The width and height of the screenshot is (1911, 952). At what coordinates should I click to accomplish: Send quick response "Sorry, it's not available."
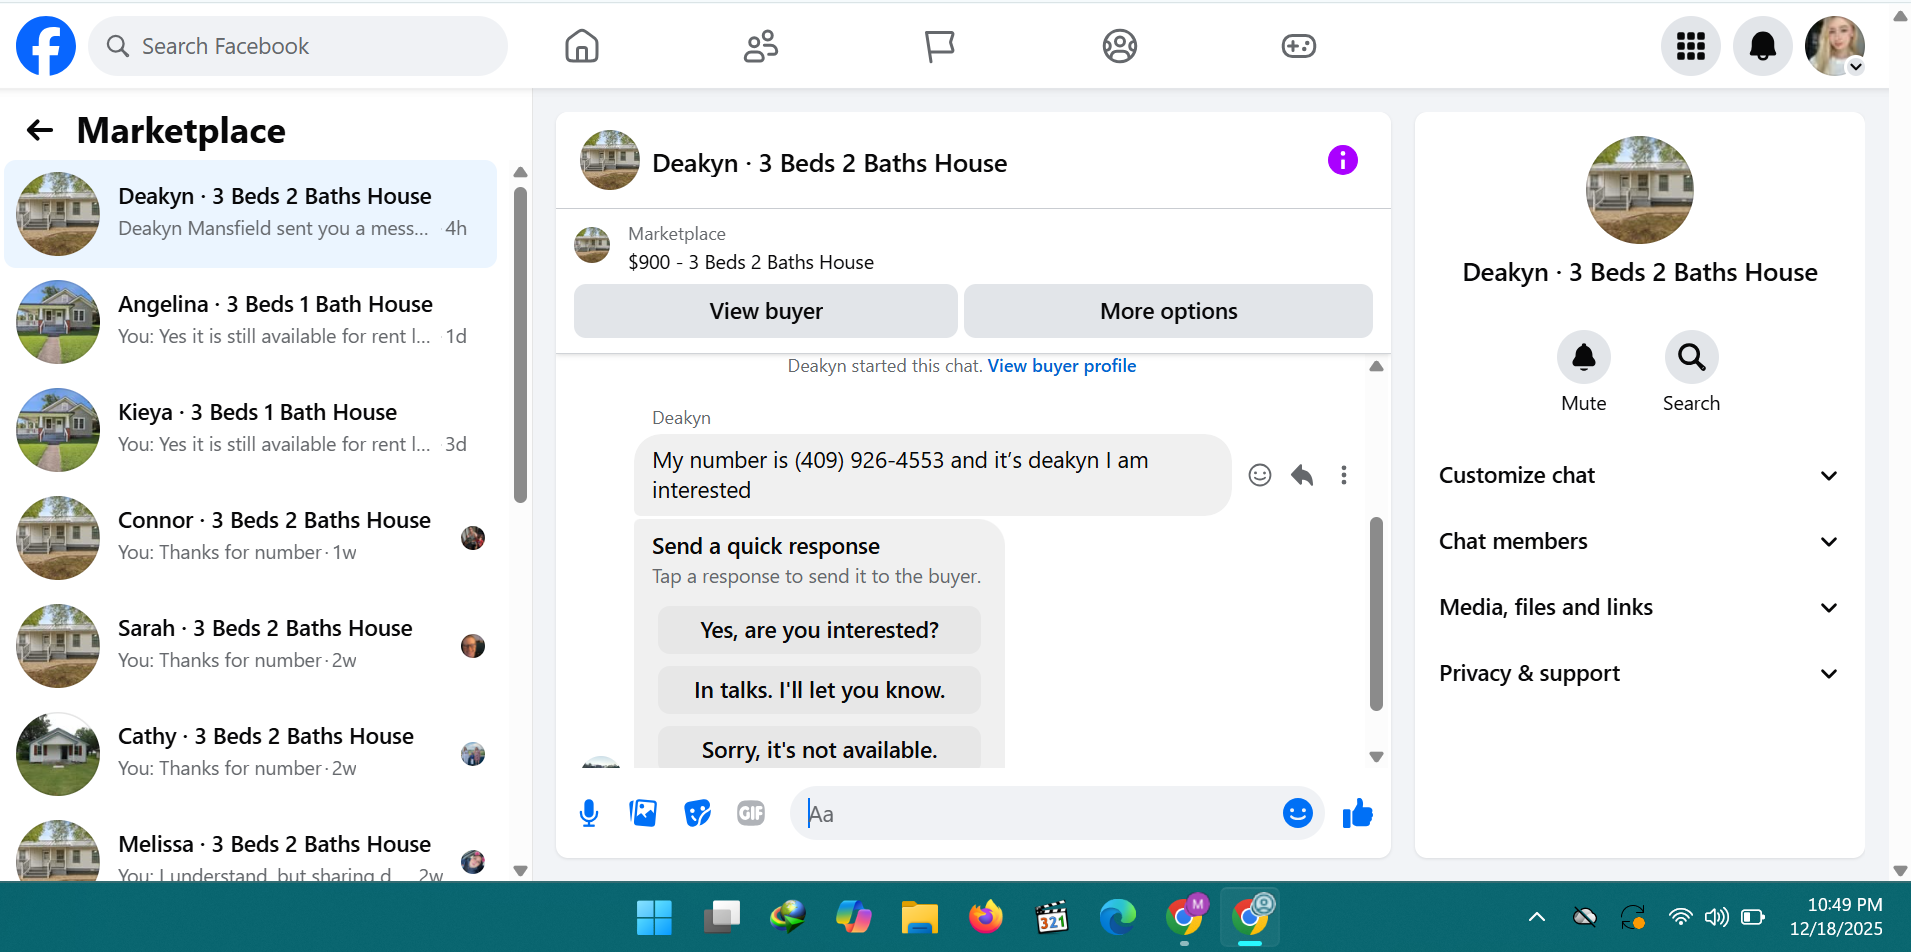coord(819,748)
